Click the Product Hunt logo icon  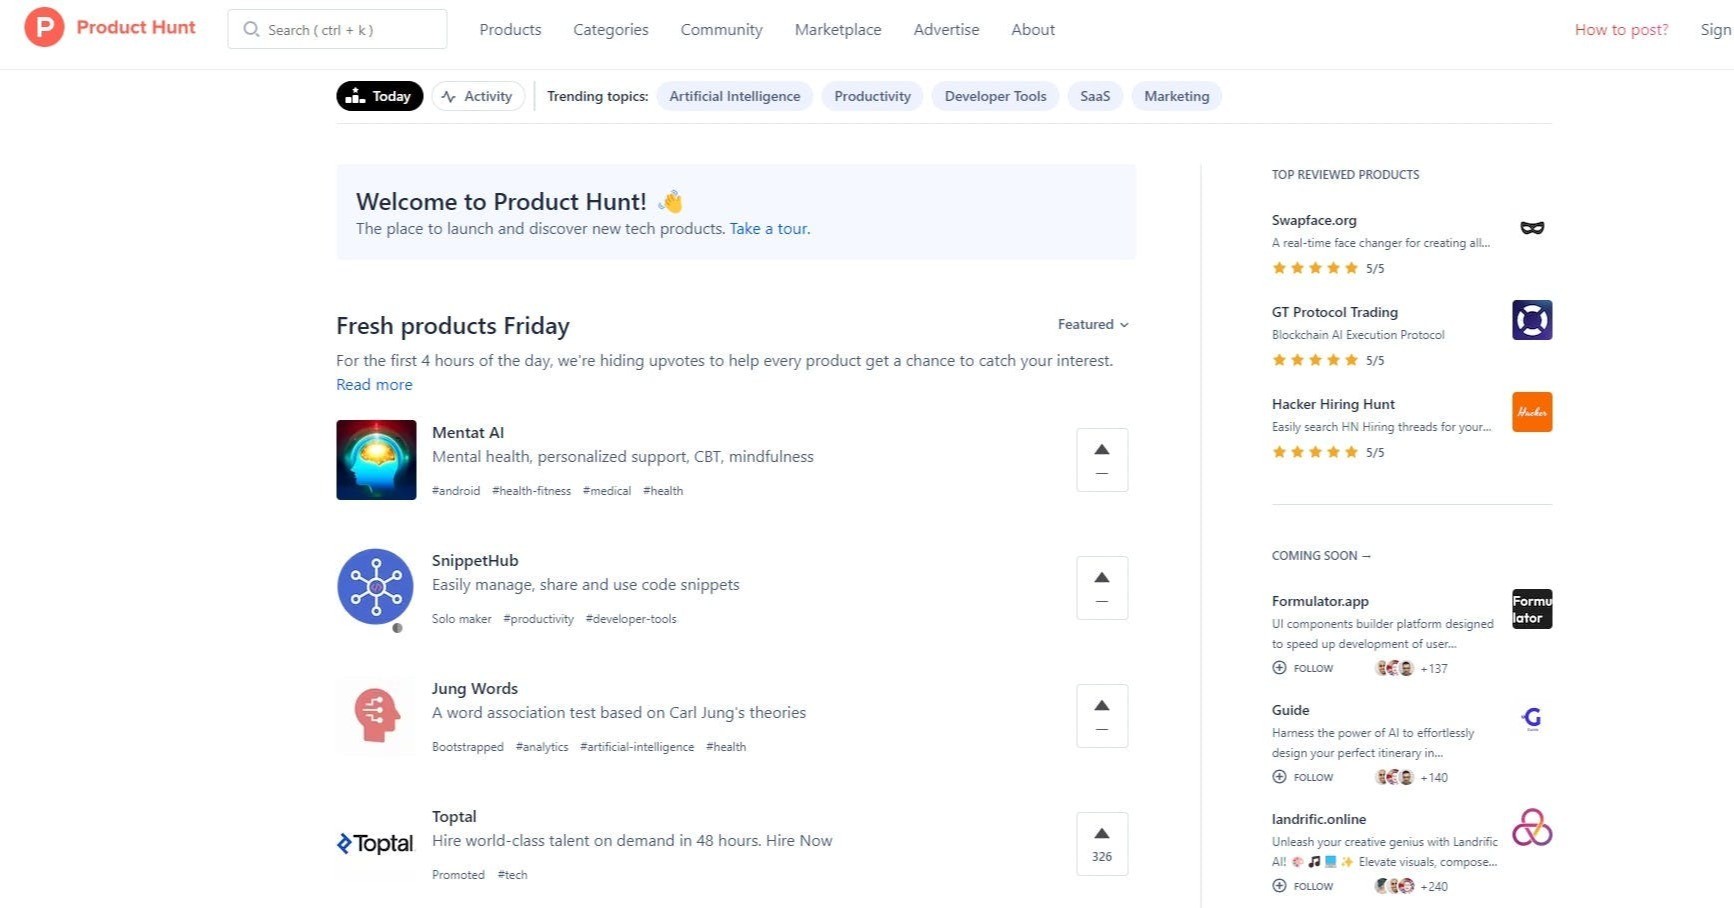[x=44, y=27]
